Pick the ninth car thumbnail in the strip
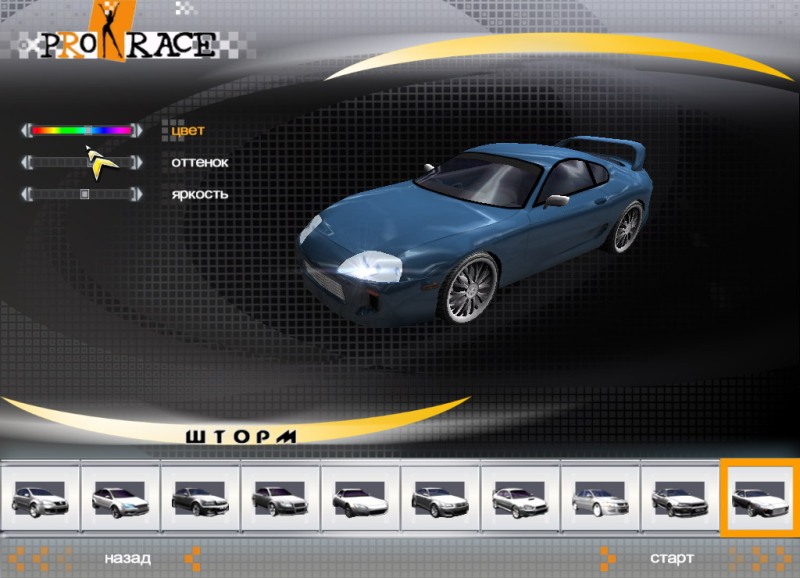Image resolution: width=800 pixels, height=578 pixels. [679, 497]
